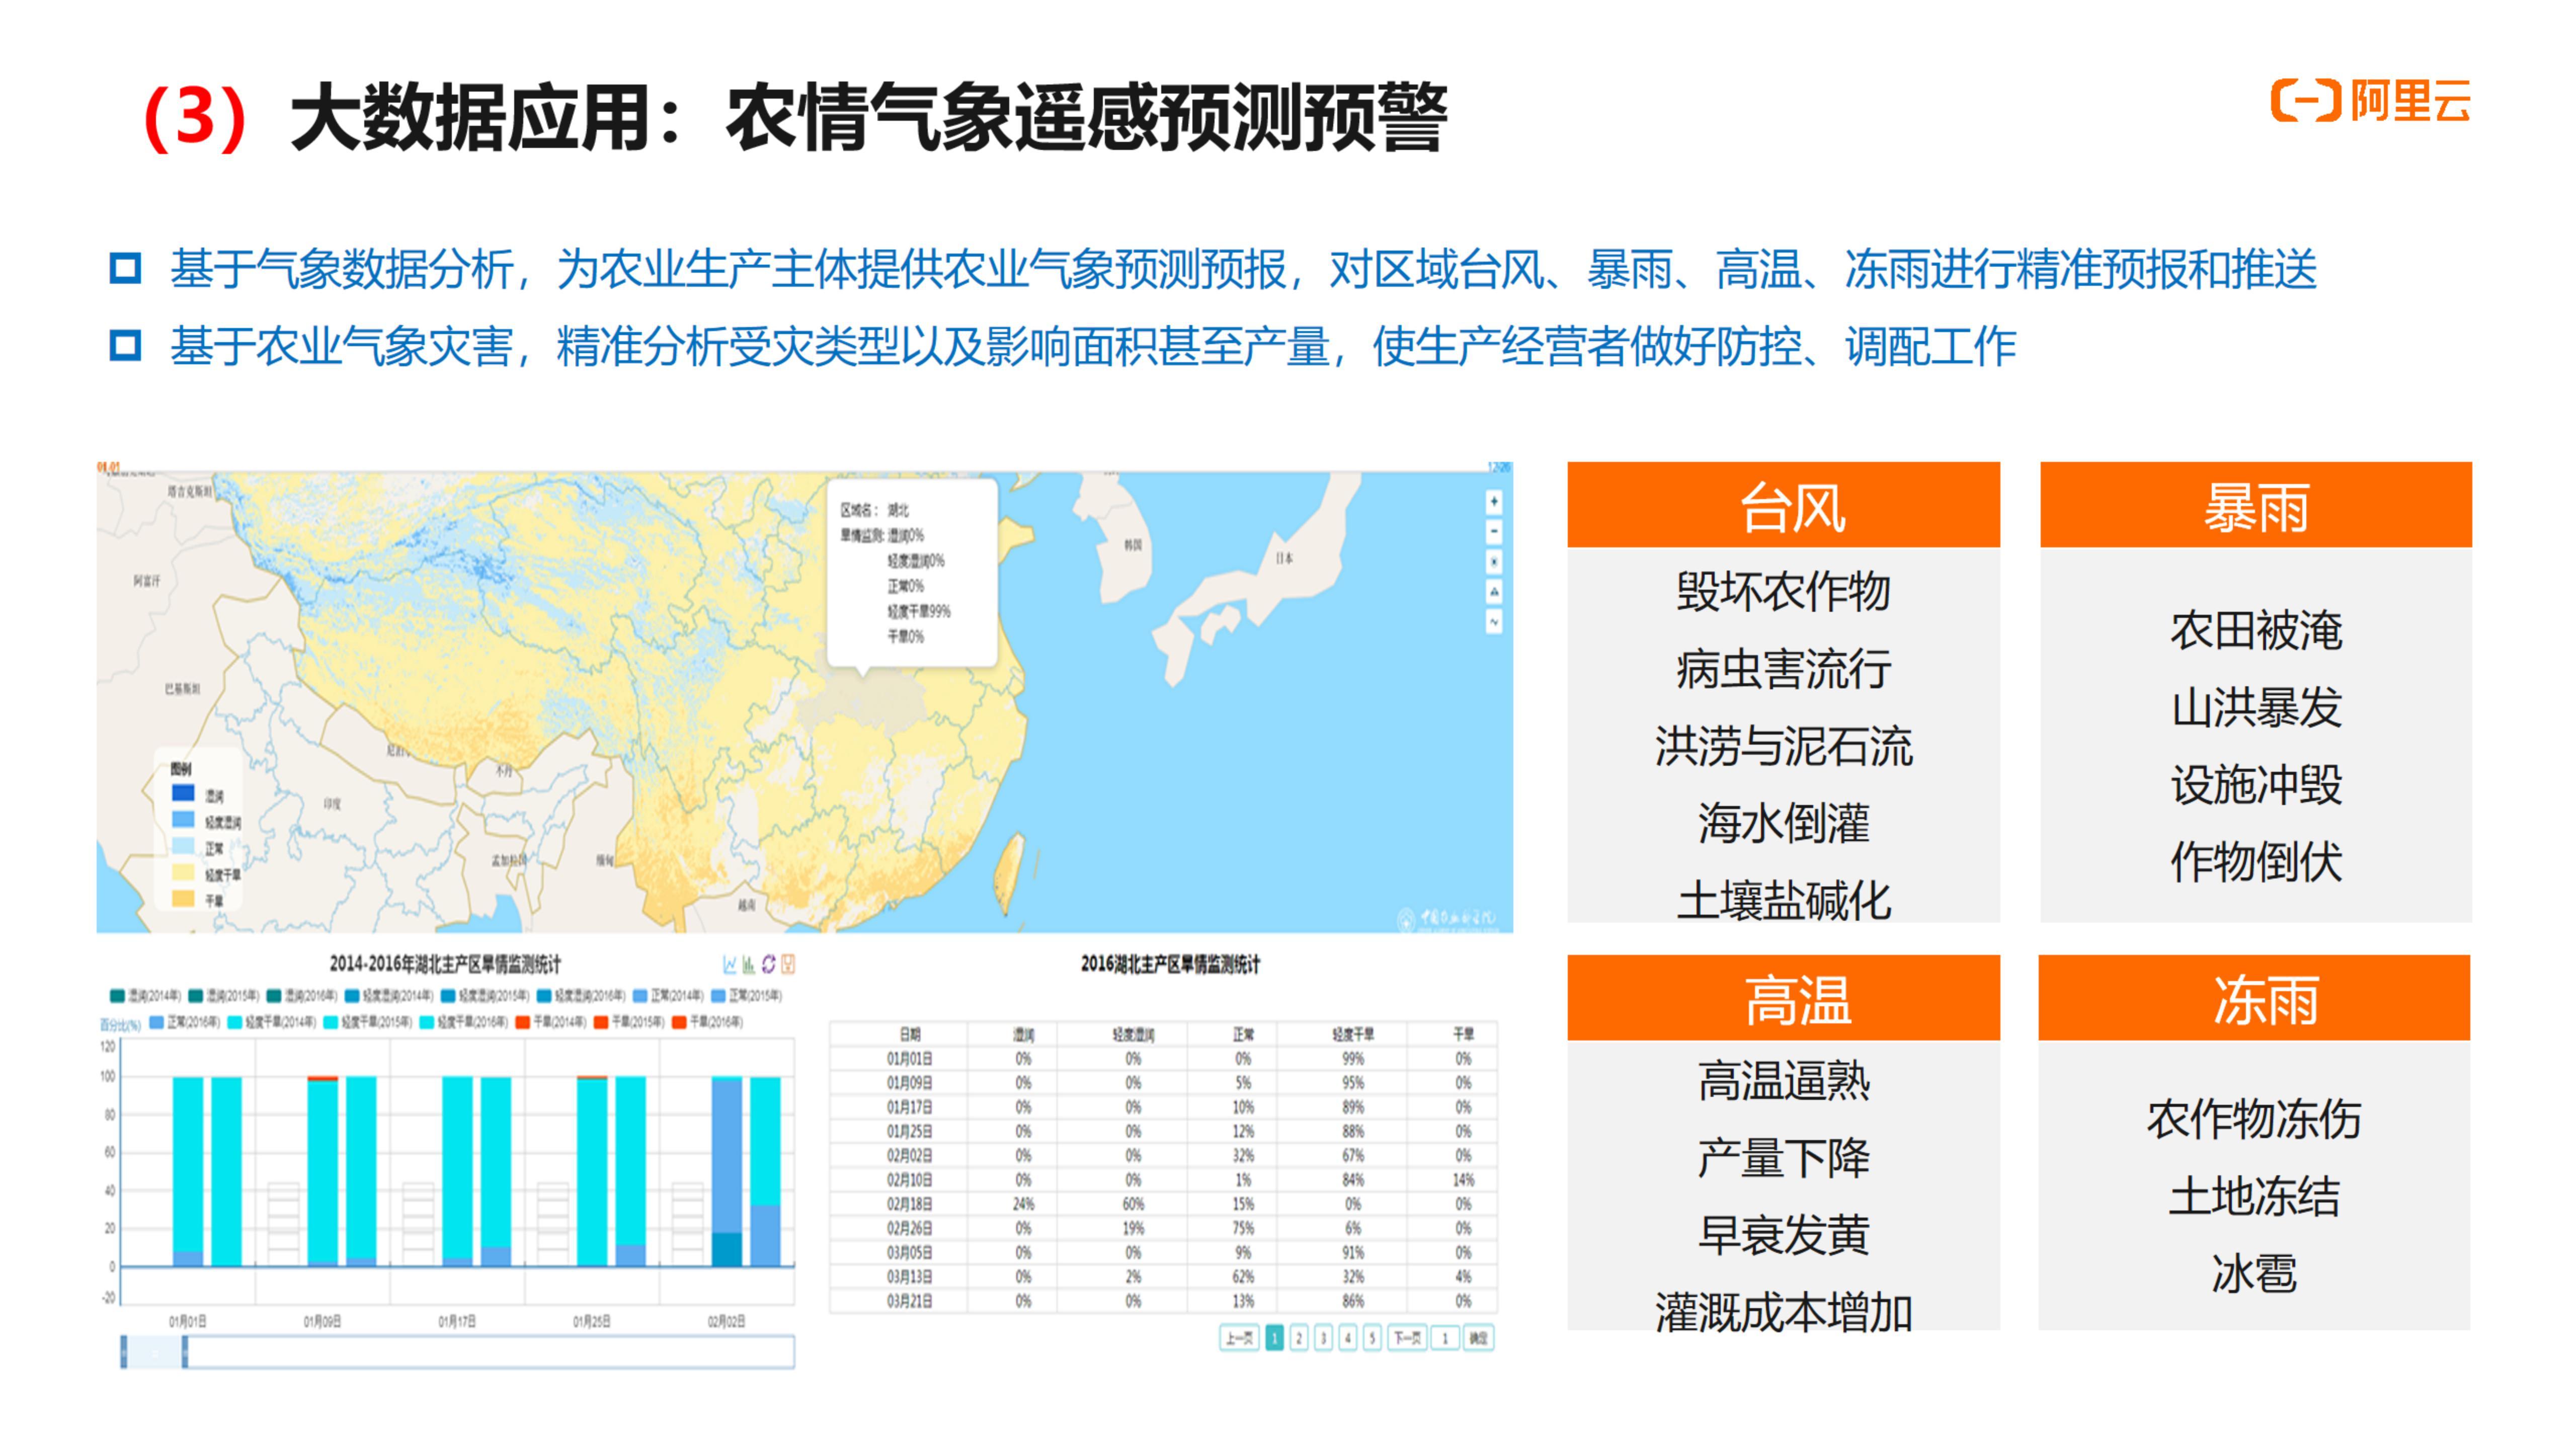Screen dimensions: 2576x1449
Task: Toggle the 干旱(2016年) legend series
Action: (708, 1022)
